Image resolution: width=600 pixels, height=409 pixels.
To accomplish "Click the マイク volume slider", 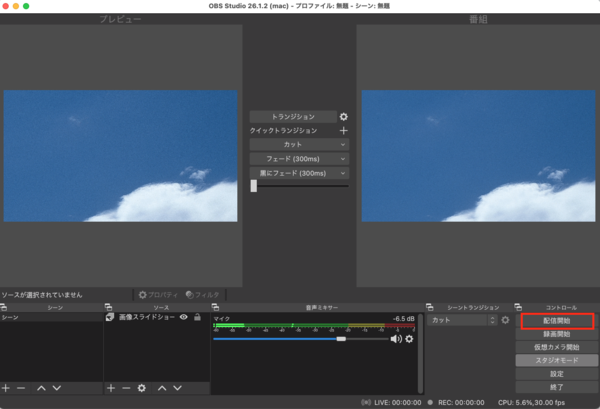I will tap(300, 339).
